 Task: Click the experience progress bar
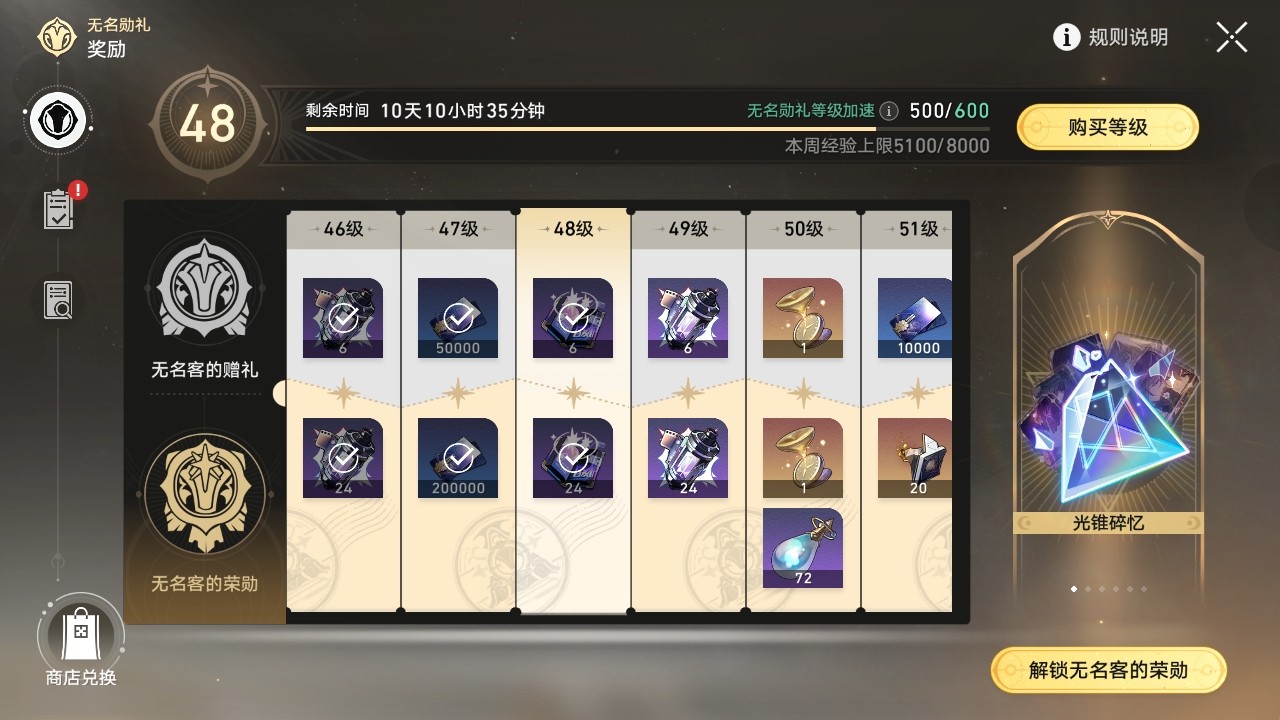pos(648,129)
